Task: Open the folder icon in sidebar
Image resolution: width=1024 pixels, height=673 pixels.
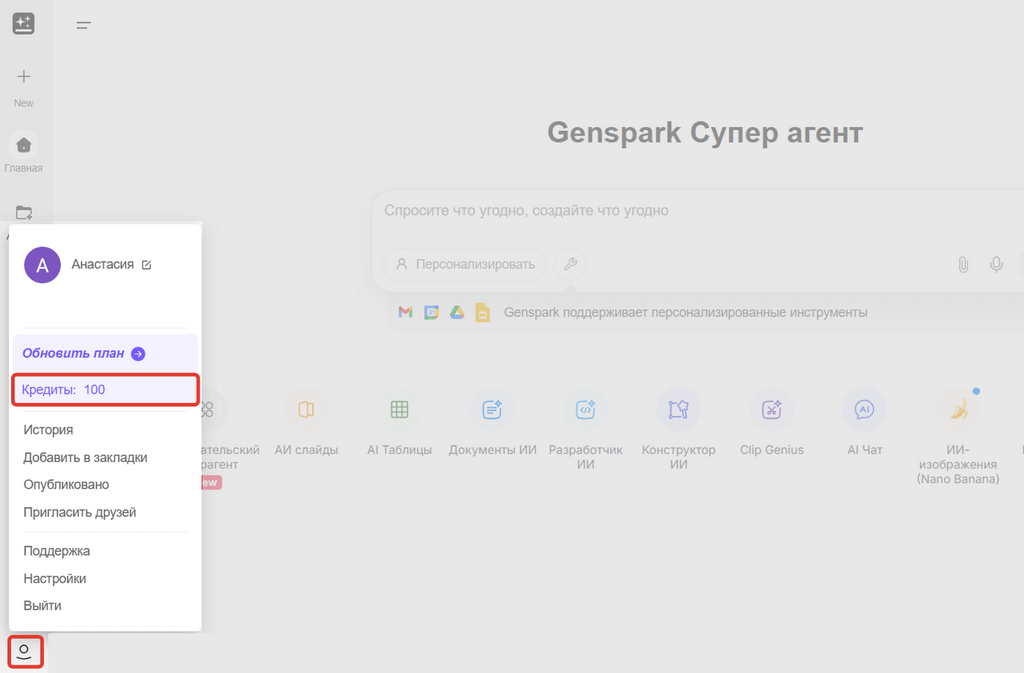Action: (x=24, y=213)
